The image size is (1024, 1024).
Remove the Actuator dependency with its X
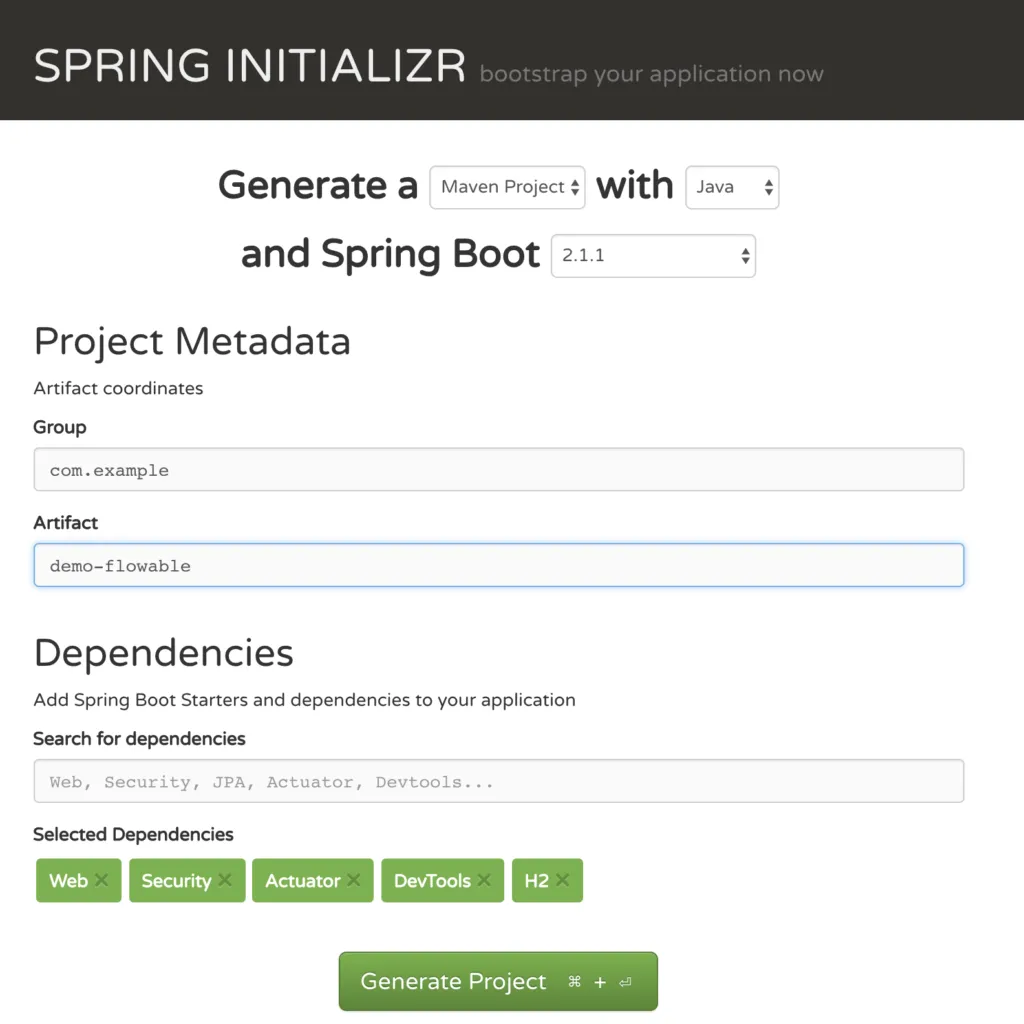(x=353, y=880)
